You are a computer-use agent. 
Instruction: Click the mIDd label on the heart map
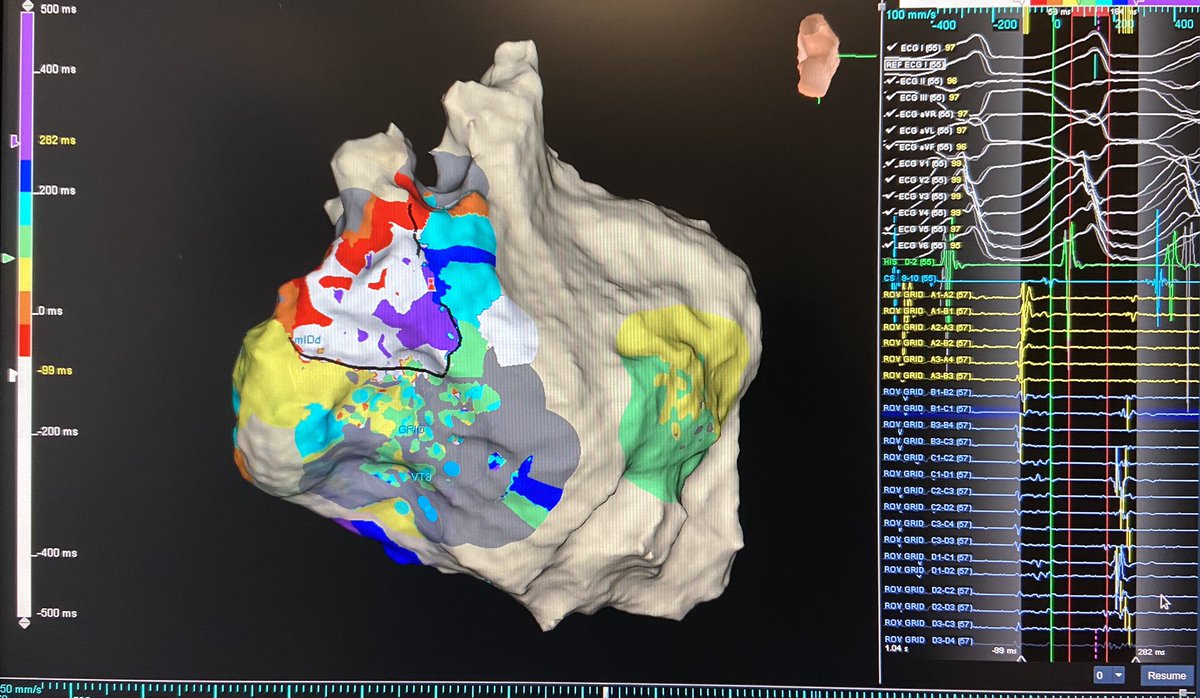[306, 342]
